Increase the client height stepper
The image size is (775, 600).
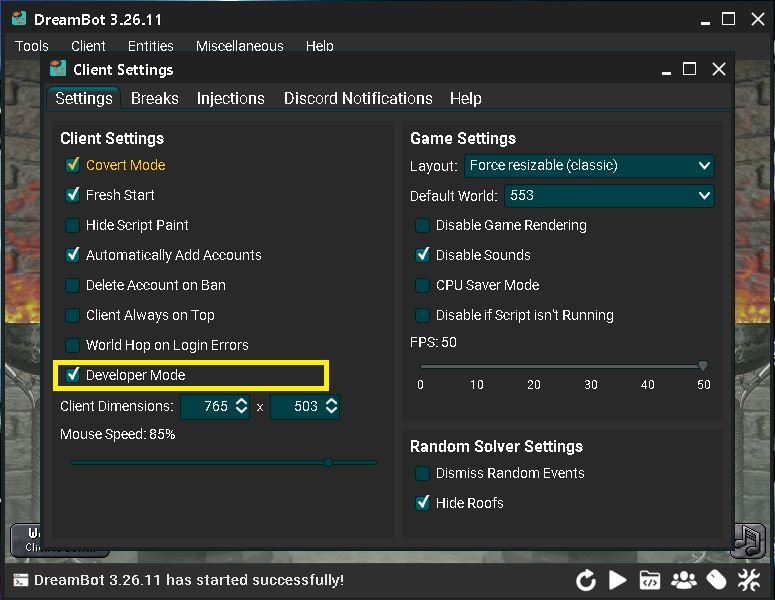[x=332, y=401]
